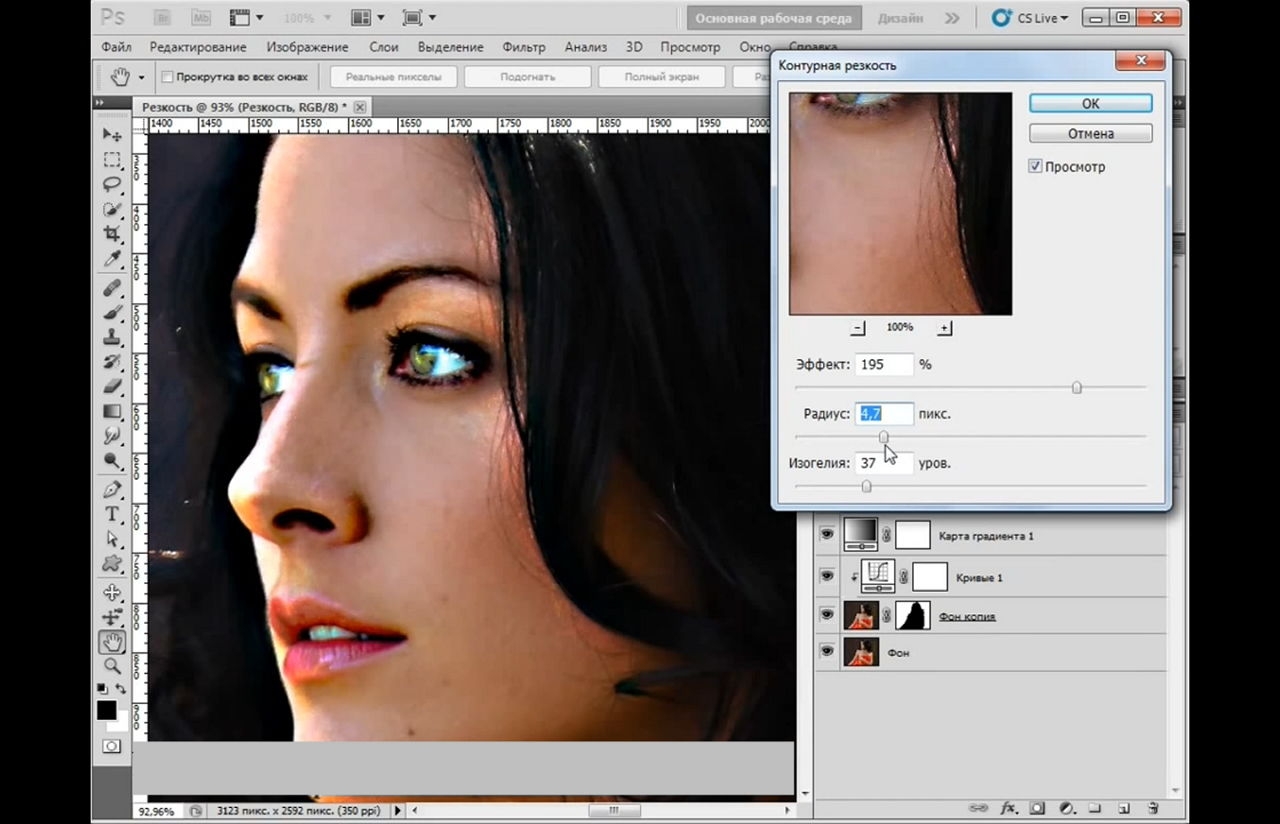1280x824 pixels.
Task: Click the Отмена button
Action: [x=1090, y=133]
